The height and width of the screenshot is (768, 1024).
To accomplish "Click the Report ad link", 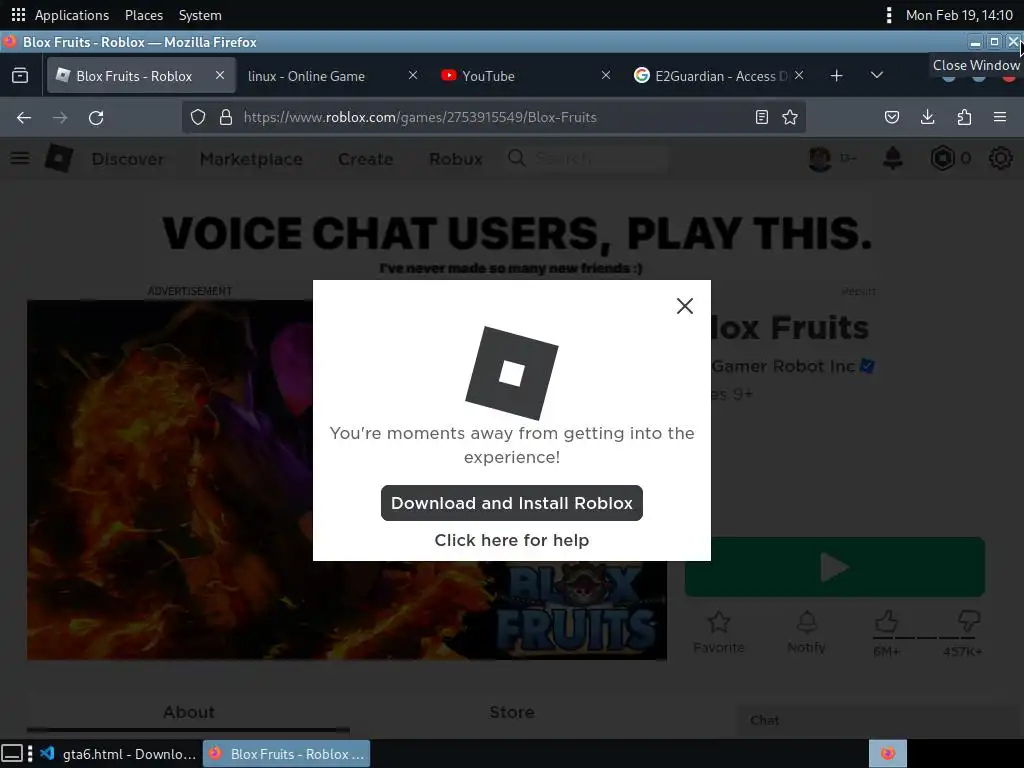I will pyautogui.click(x=858, y=291).
